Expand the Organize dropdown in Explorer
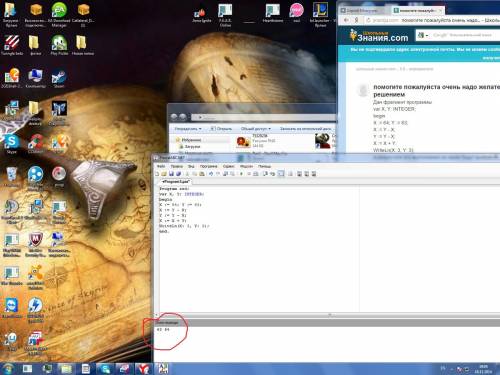Image resolution: width=500 pixels, height=375 pixels. pyautogui.click(x=188, y=129)
